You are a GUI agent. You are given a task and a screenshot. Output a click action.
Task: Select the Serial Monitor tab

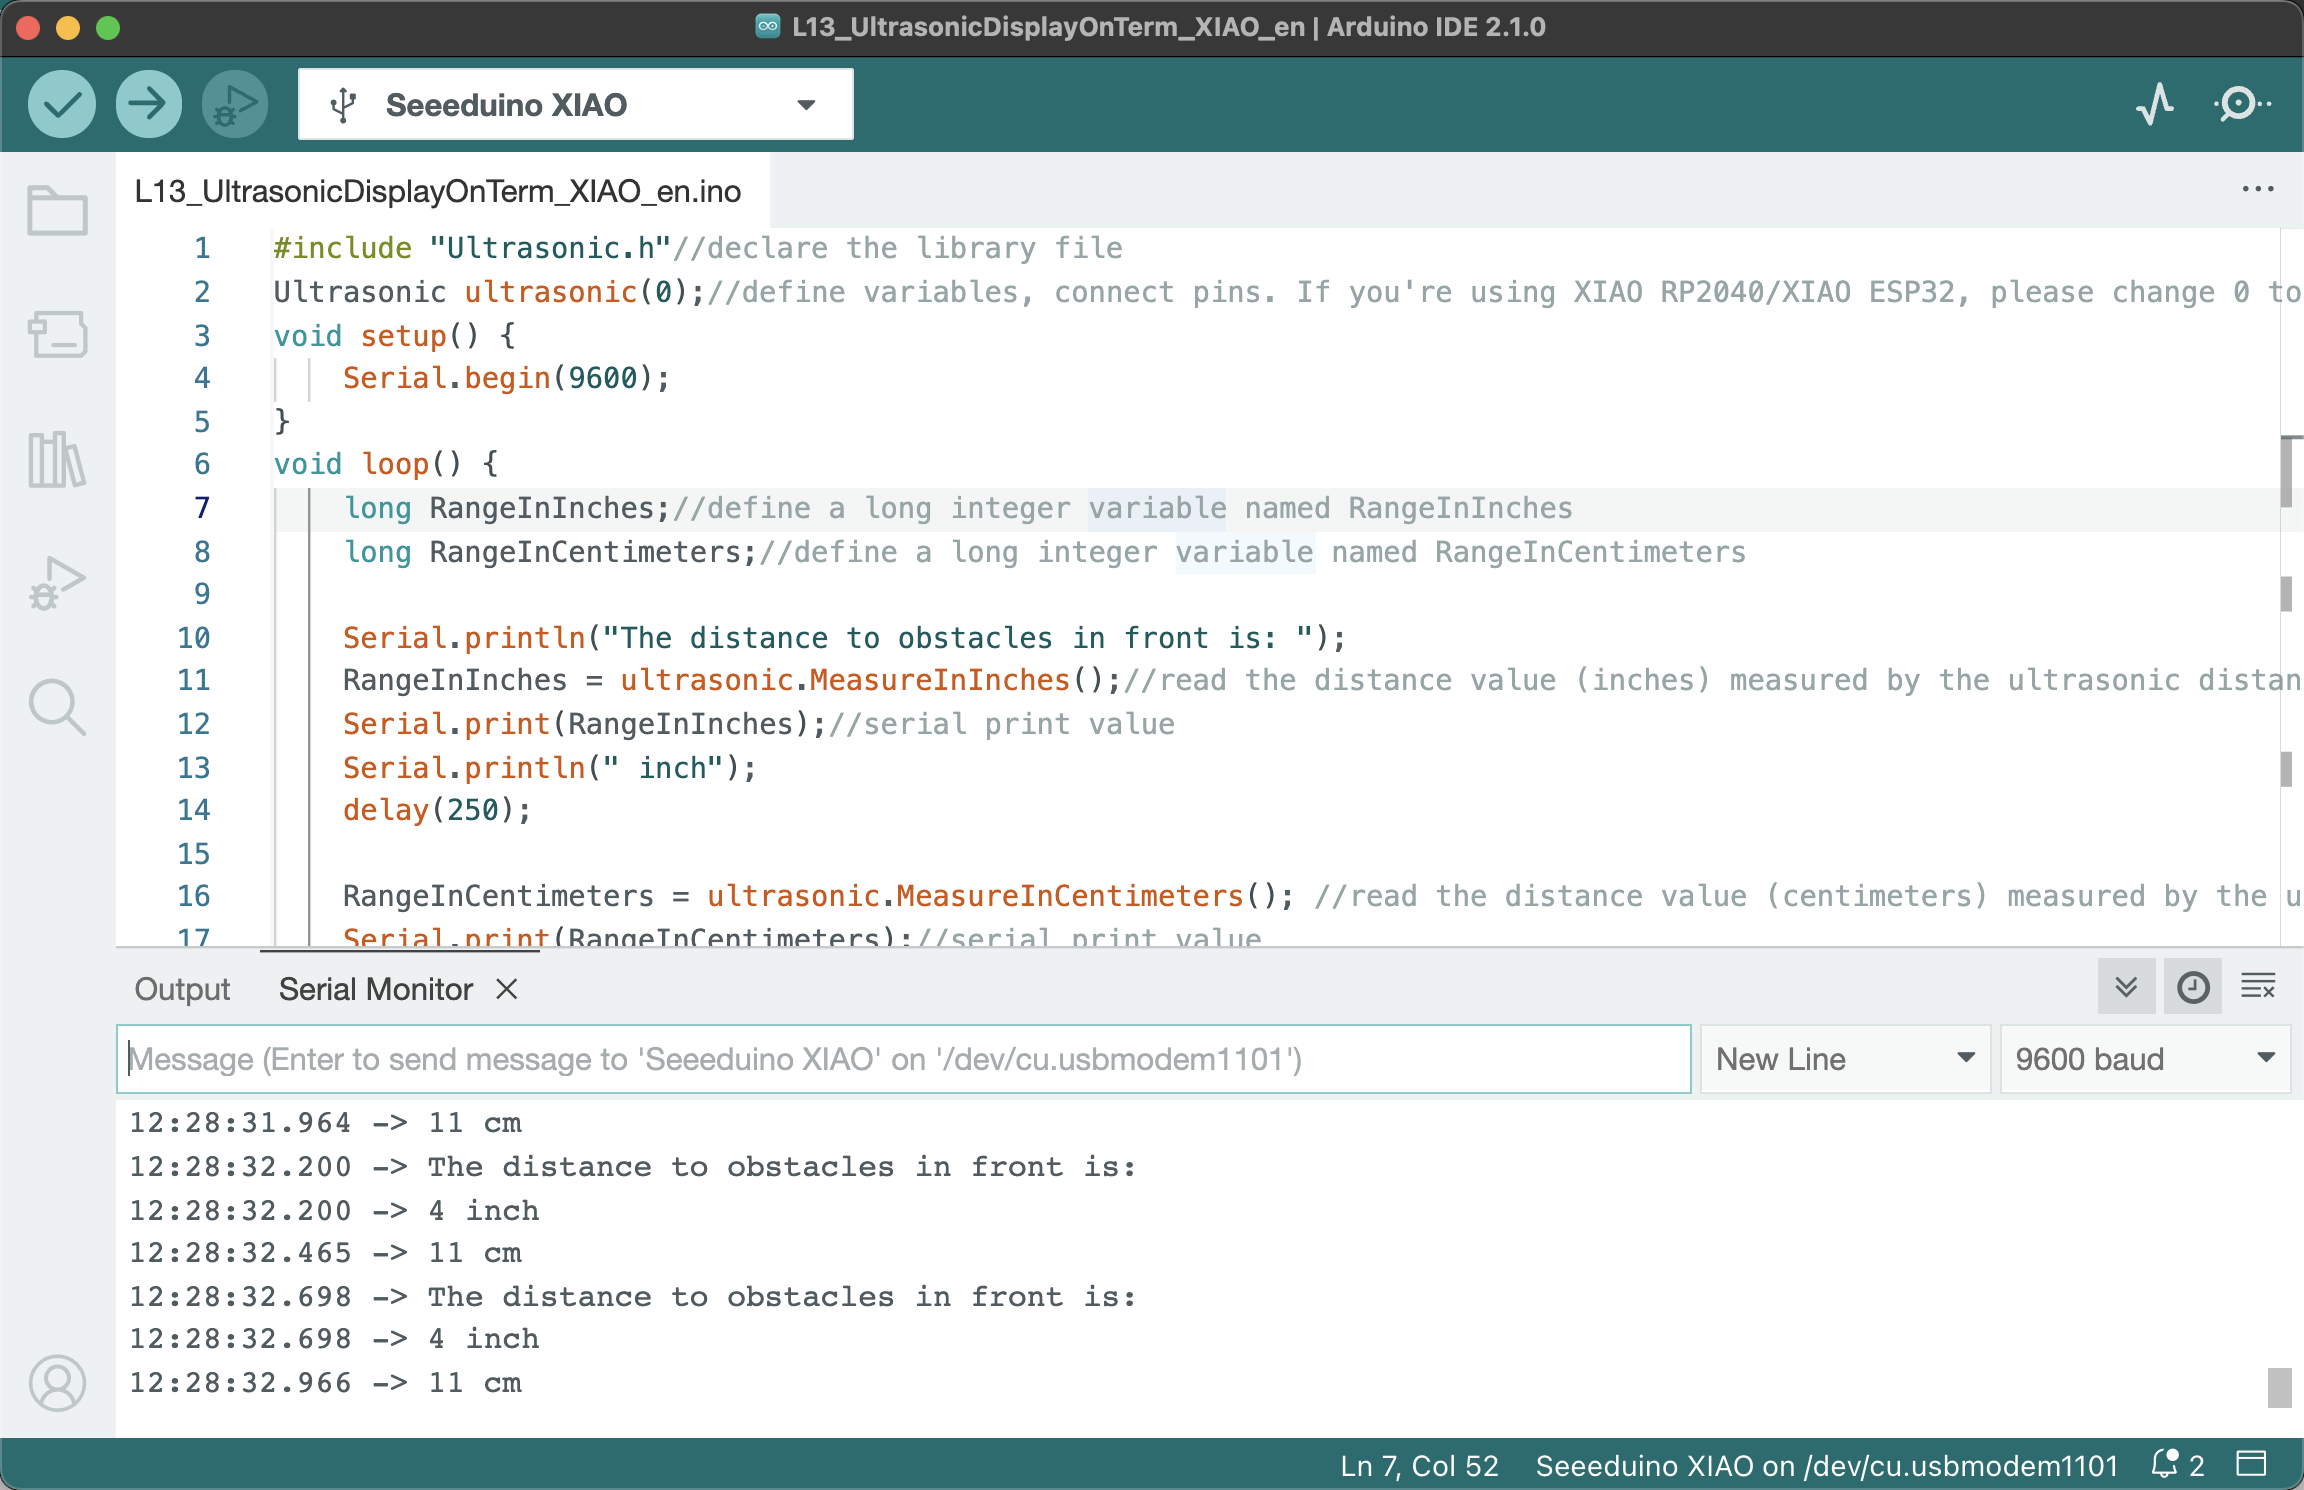click(x=376, y=989)
